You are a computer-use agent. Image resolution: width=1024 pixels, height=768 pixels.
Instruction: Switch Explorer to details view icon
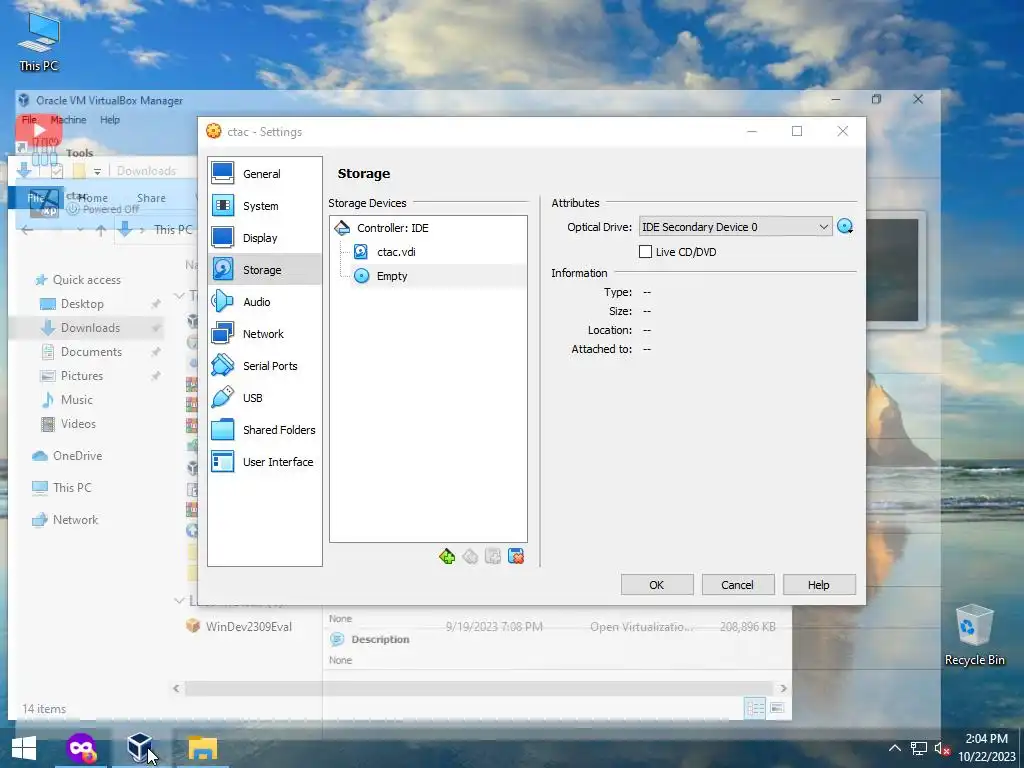(x=756, y=709)
